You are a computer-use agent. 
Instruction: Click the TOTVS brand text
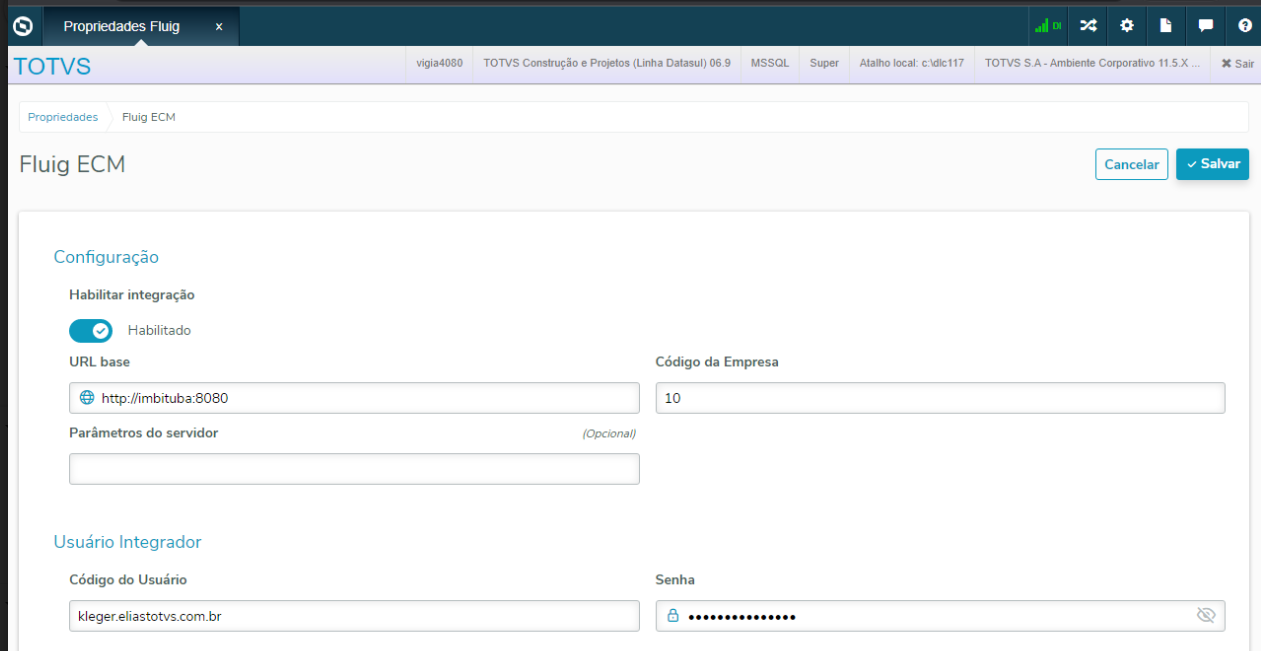(x=52, y=67)
